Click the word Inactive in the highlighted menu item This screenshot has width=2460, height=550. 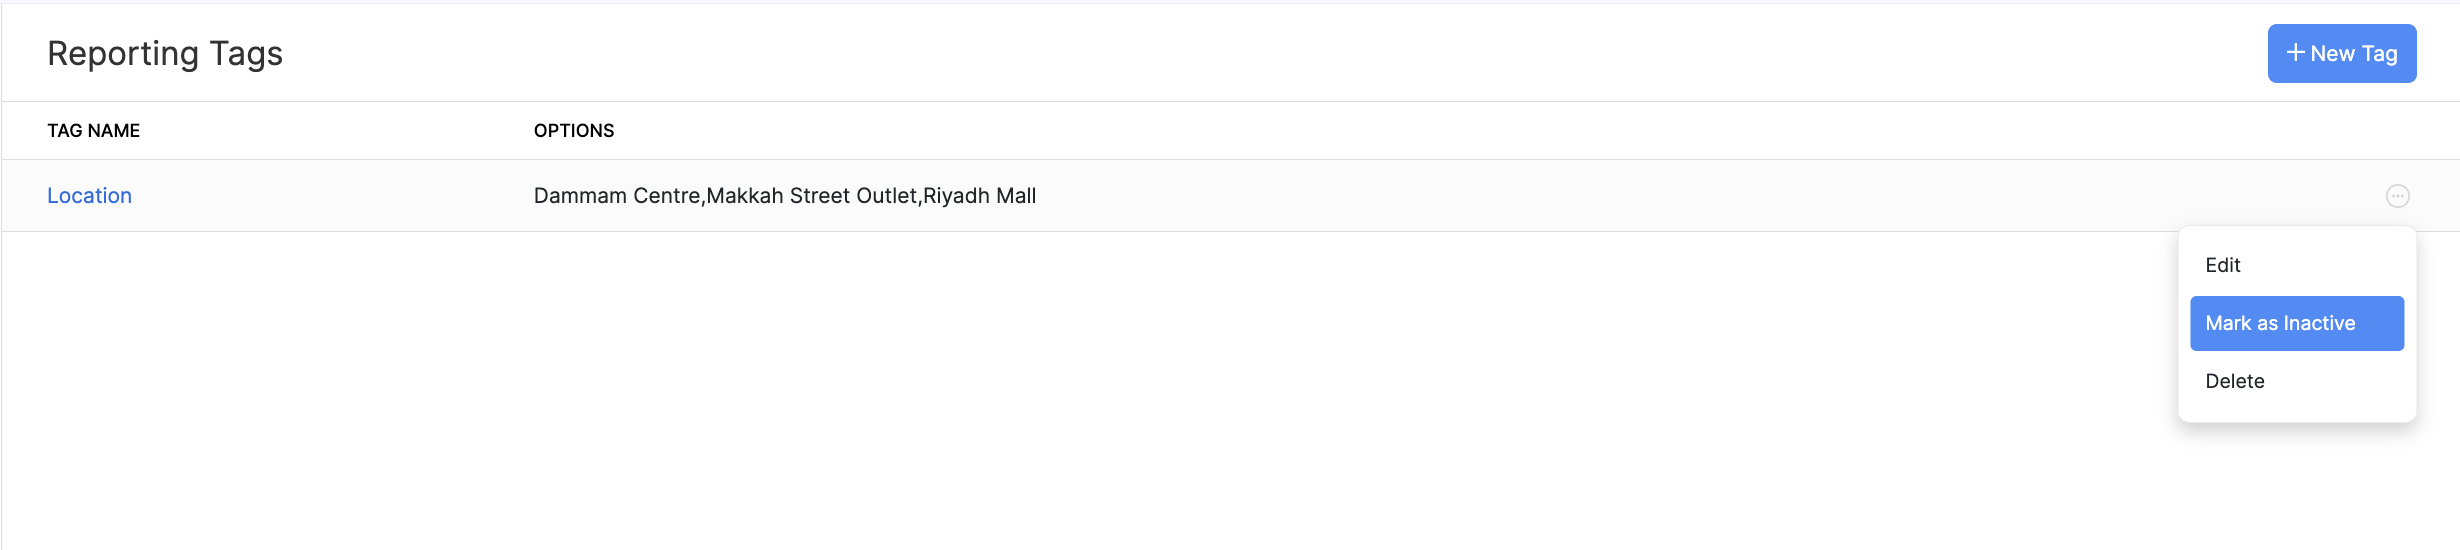tap(2319, 323)
